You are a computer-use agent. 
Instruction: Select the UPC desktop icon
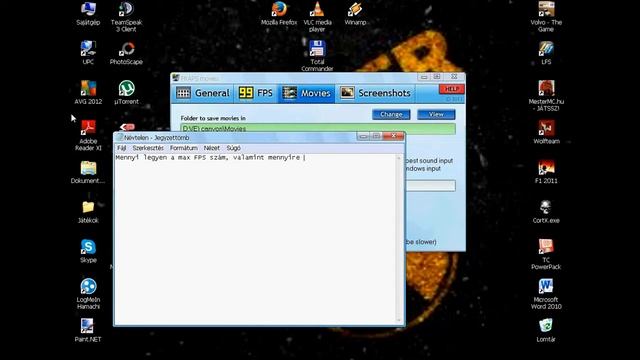(88, 53)
